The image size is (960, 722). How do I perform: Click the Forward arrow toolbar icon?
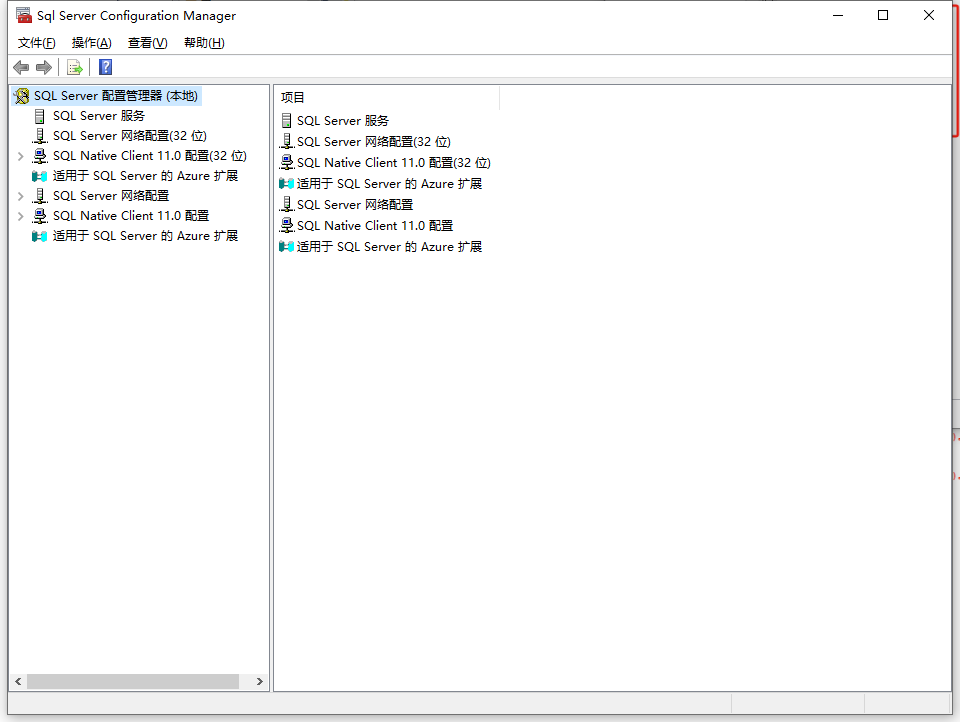(x=43, y=67)
